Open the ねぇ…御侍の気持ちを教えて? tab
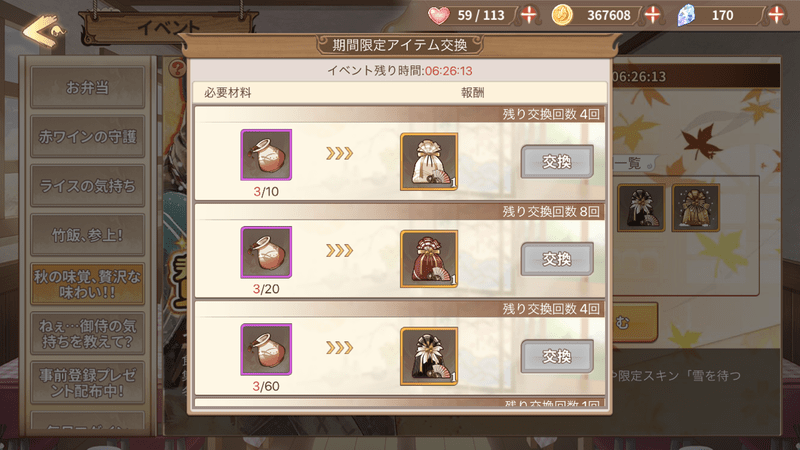This screenshot has height=450, width=800. tap(87, 333)
